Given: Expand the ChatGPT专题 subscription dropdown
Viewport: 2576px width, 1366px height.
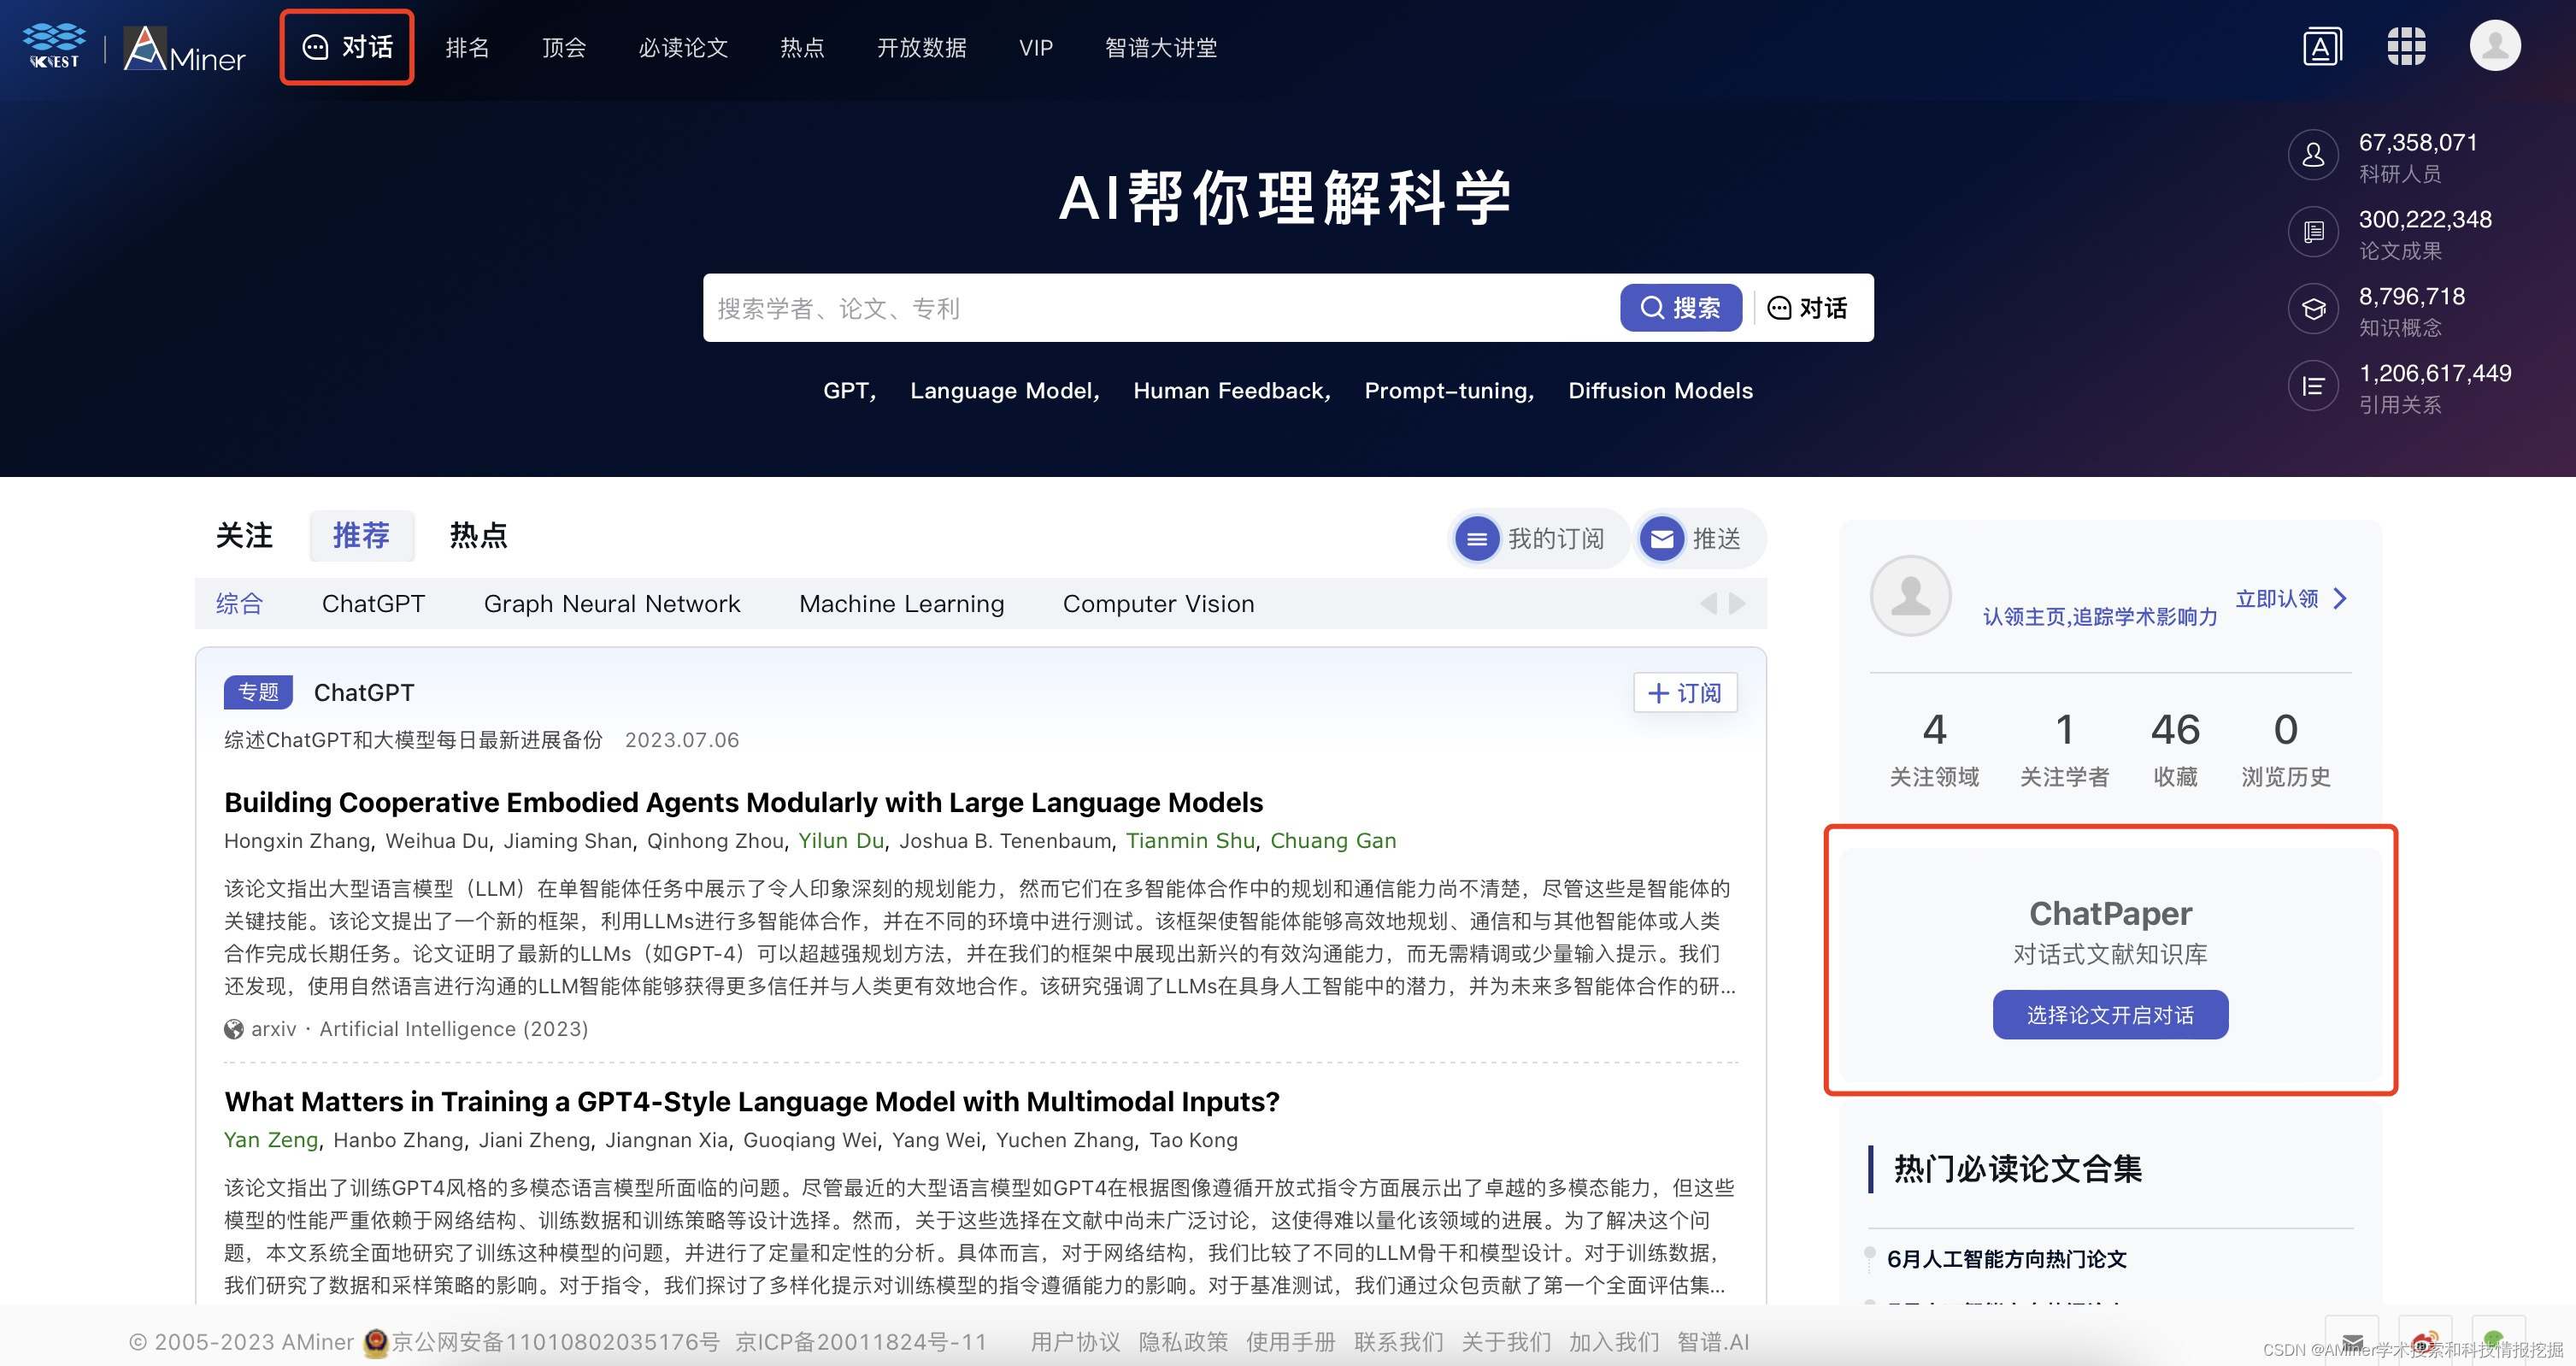Looking at the screenshot, I should click(x=1681, y=693).
